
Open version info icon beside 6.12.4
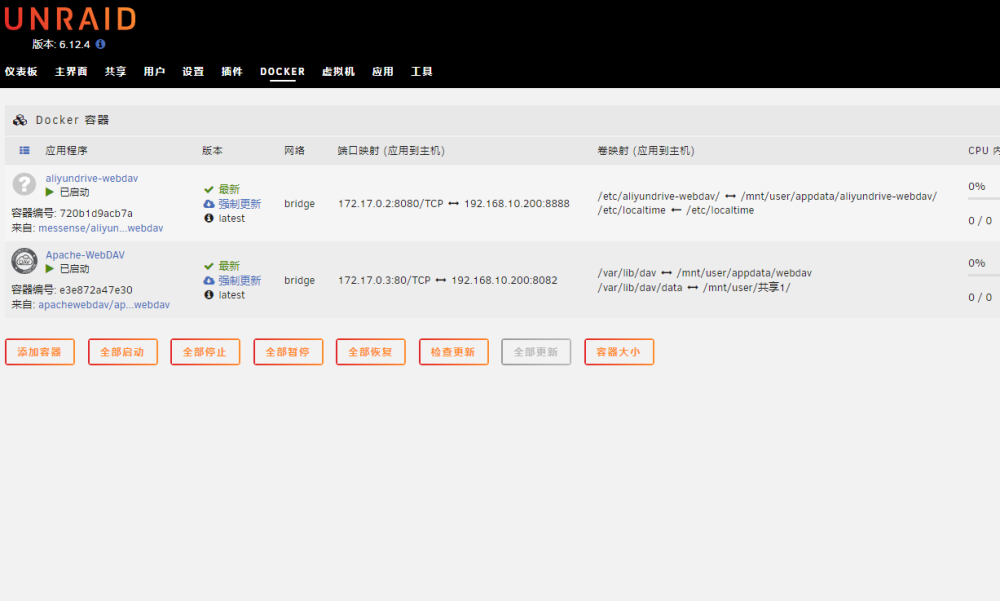point(100,44)
